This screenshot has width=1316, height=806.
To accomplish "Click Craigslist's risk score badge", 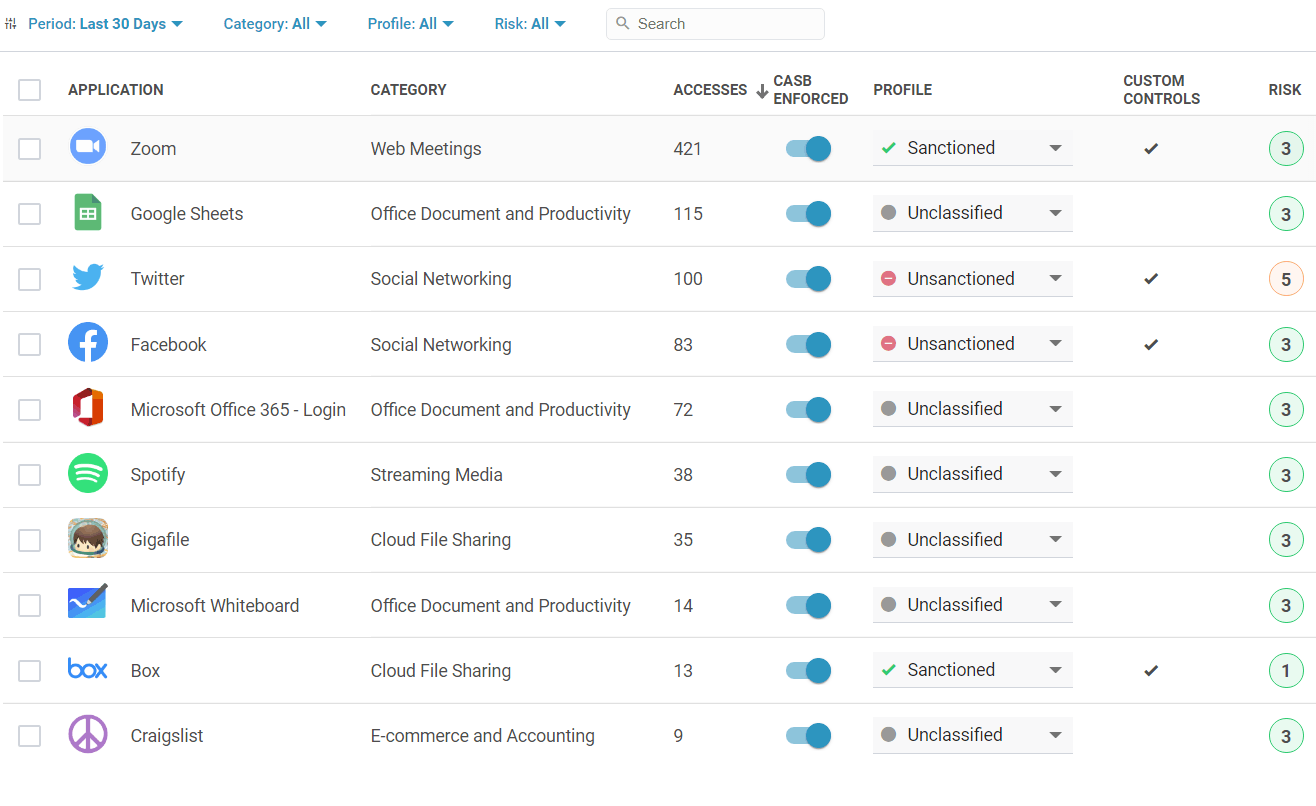I will coord(1286,737).
